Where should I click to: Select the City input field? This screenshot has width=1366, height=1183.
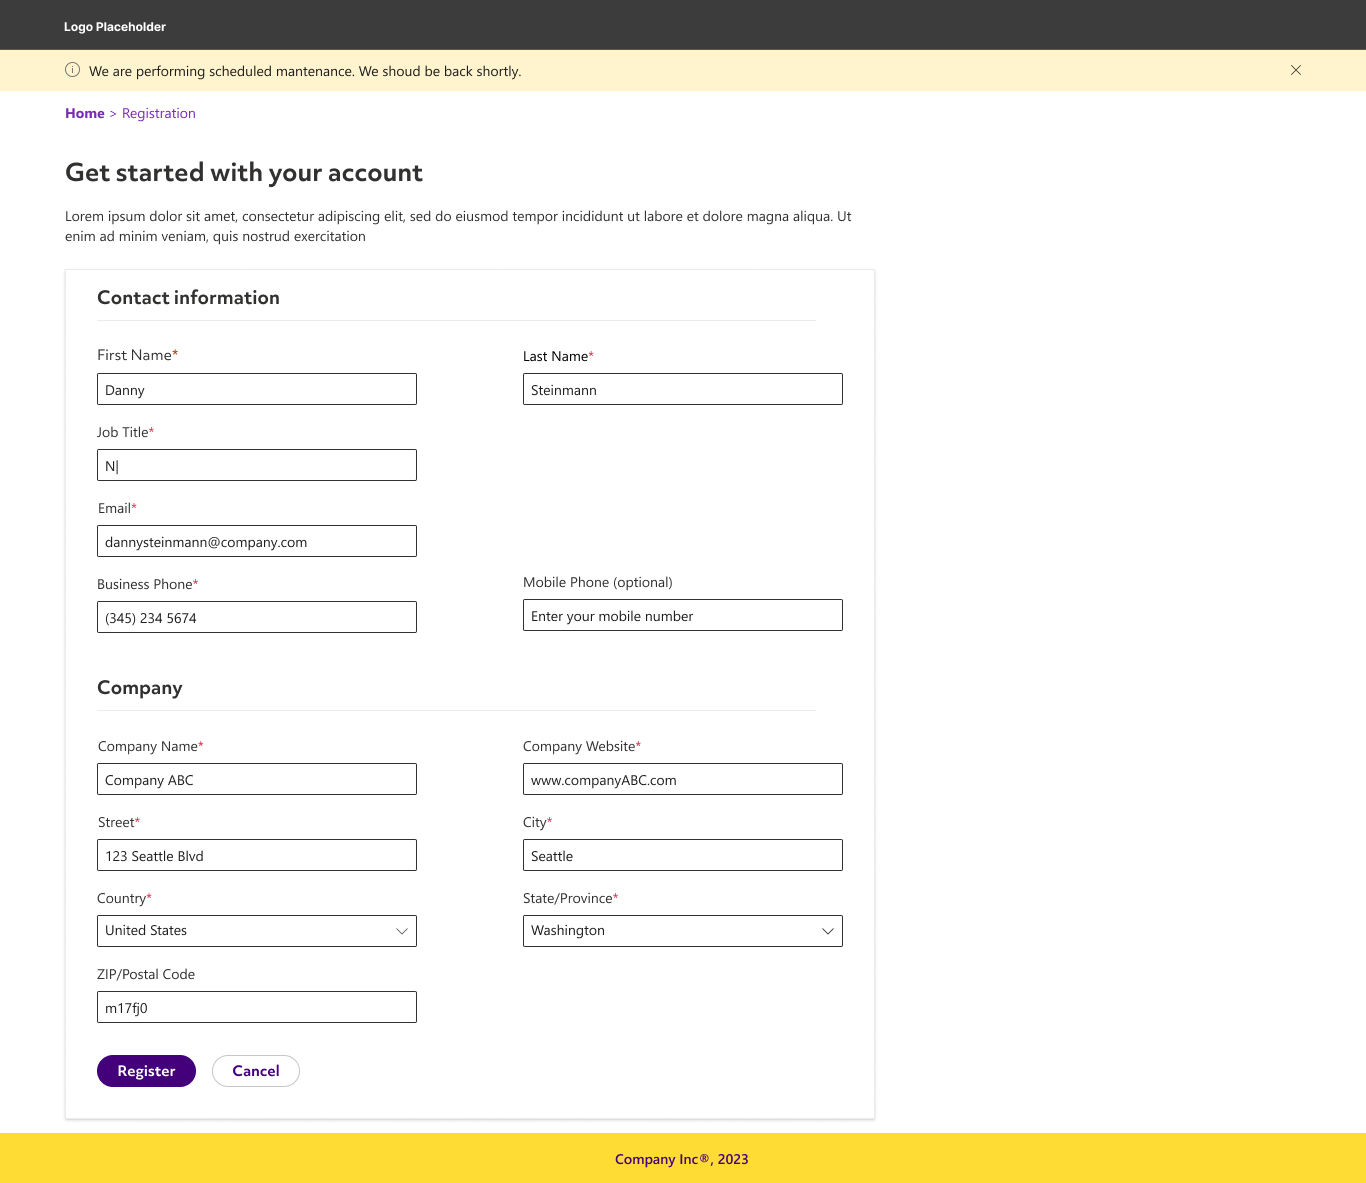683,855
